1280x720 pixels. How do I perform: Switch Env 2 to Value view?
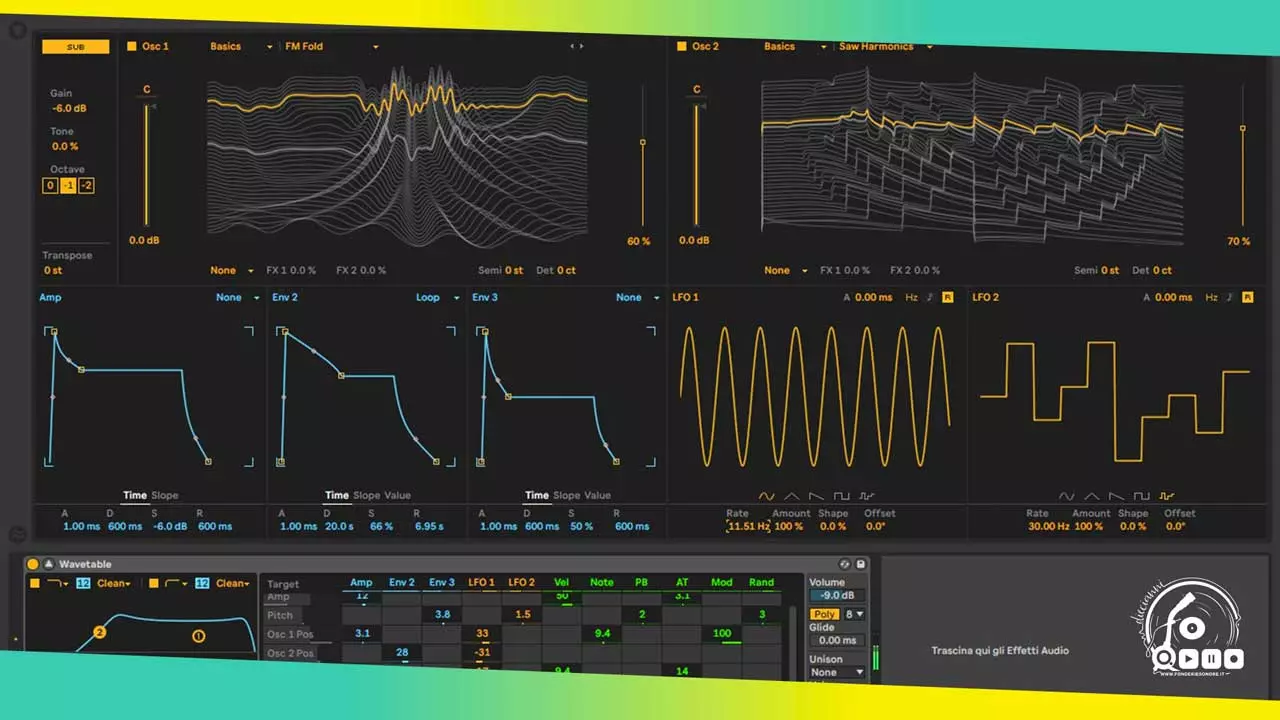click(x=397, y=495)
